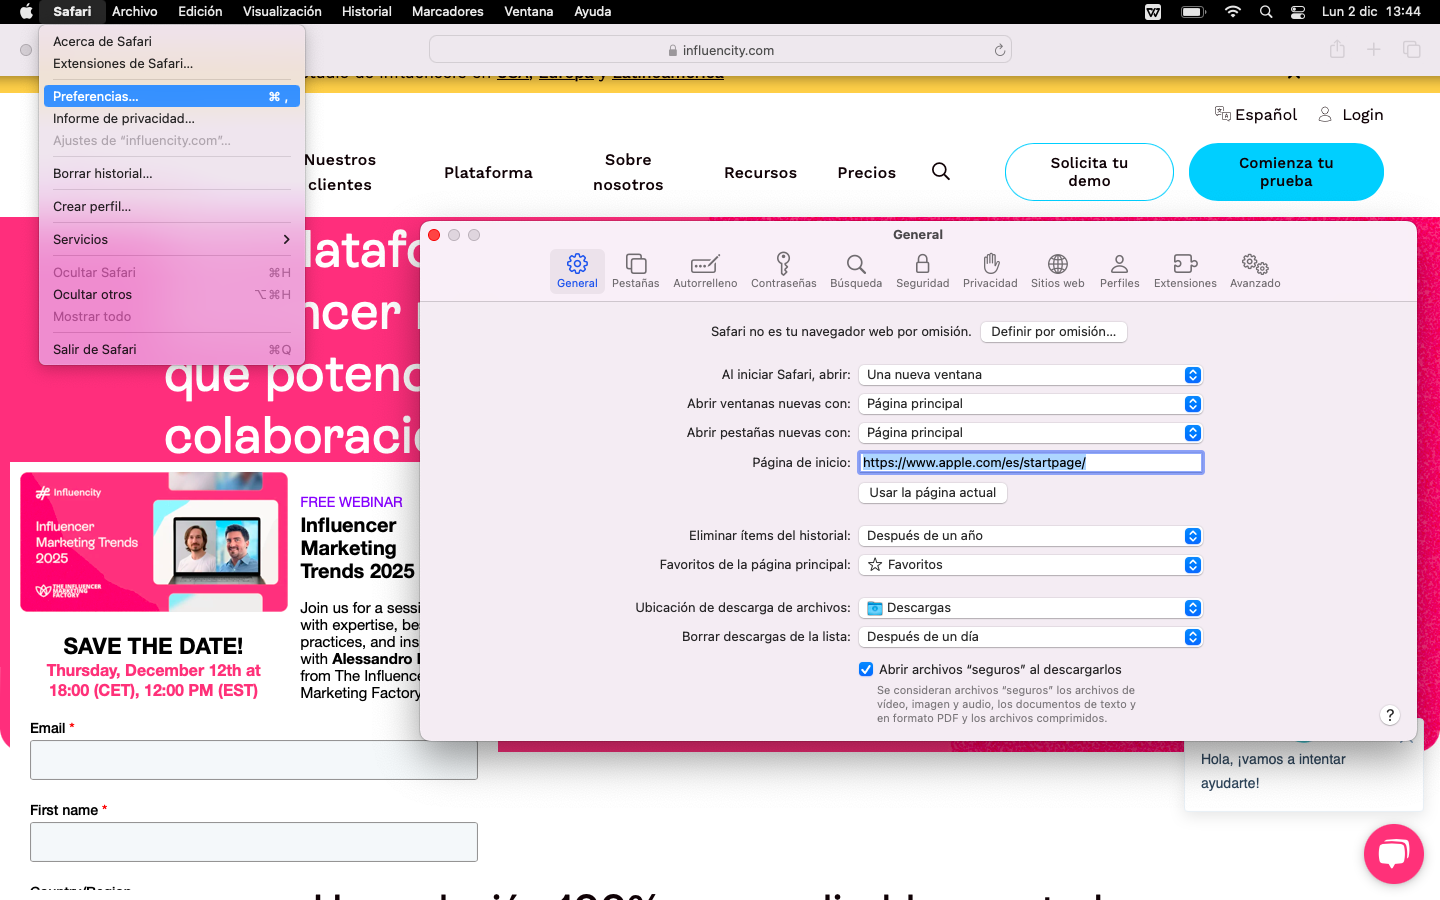The image size is (1440, 900).
Task: Open the Sobre nosotros website link
Action: [628, 172]
